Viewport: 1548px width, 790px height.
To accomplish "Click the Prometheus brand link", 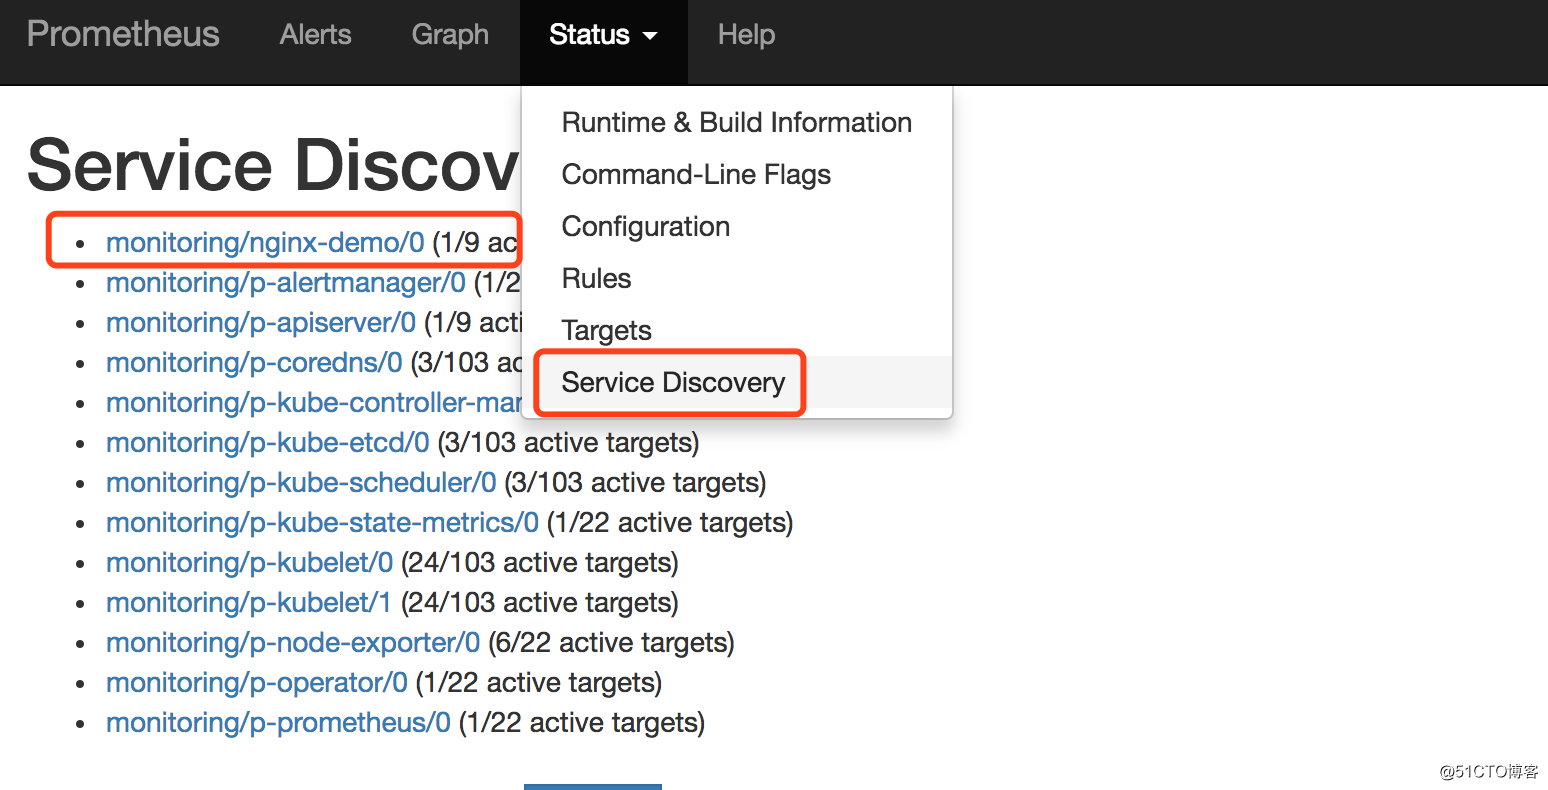I will pos(123,34).
